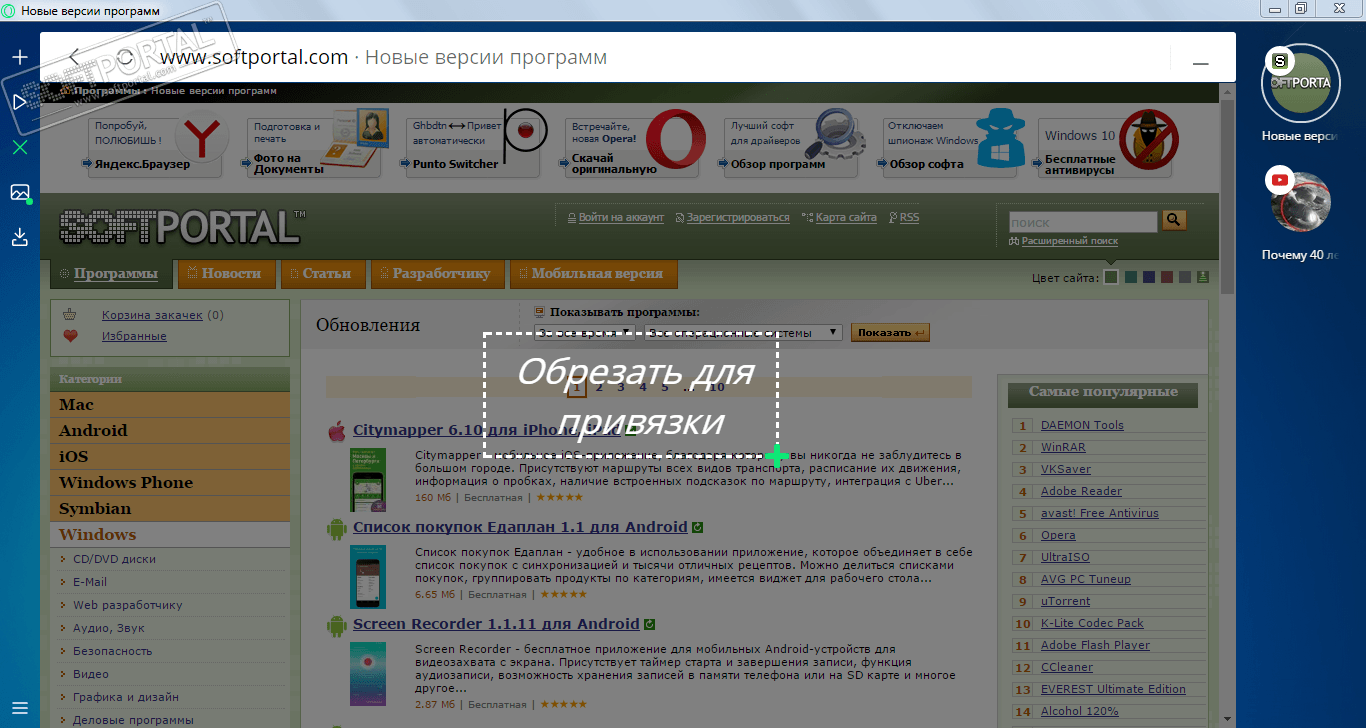Open a new tab with the plus icon
The image size is (1366, 728).
[20, 57]
